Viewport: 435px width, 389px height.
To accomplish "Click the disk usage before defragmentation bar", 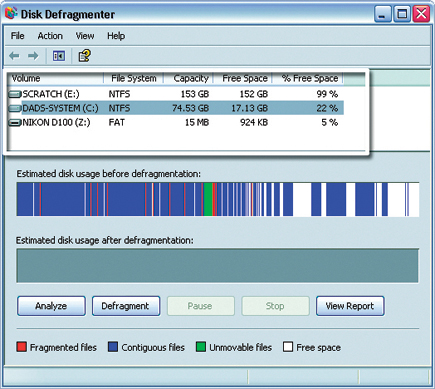I will click(x=218, y=199).
